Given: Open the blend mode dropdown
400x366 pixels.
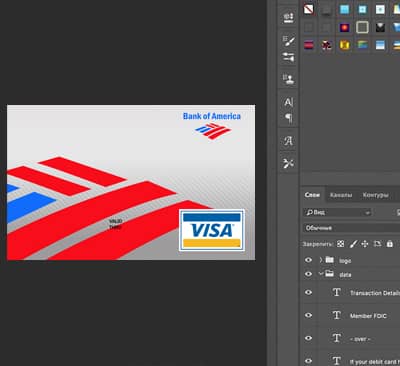Looking at the screenshot, I should coord(352,228).
